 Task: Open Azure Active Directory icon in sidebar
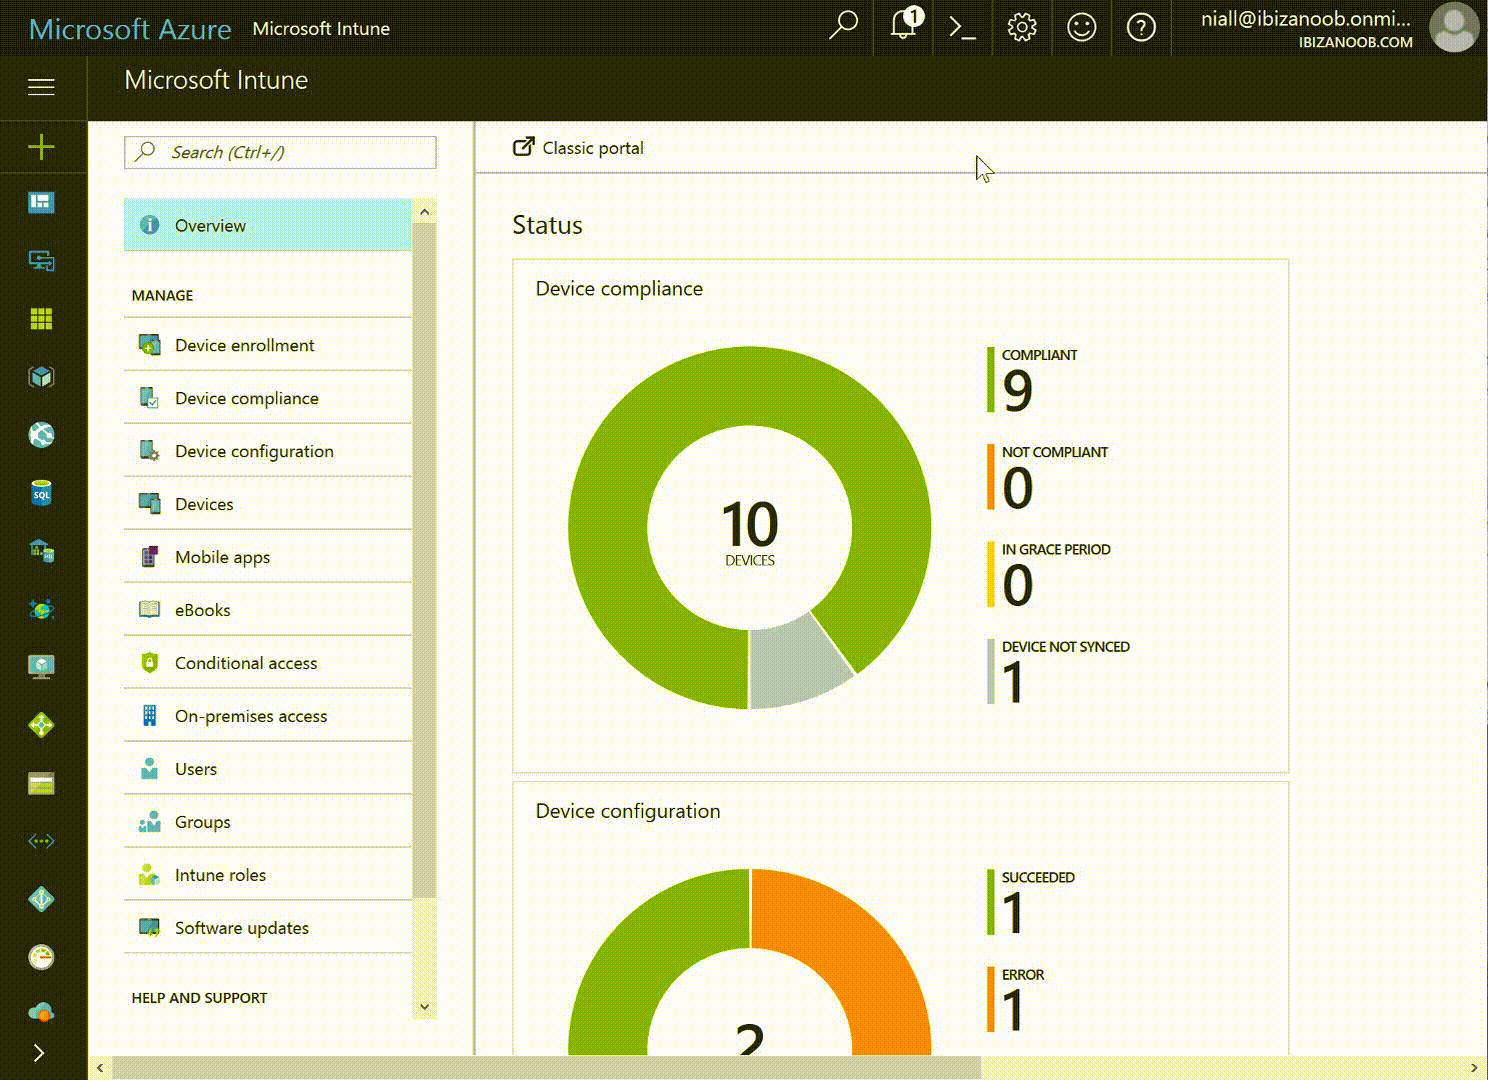pyautogui.click(x=41, y=899)
